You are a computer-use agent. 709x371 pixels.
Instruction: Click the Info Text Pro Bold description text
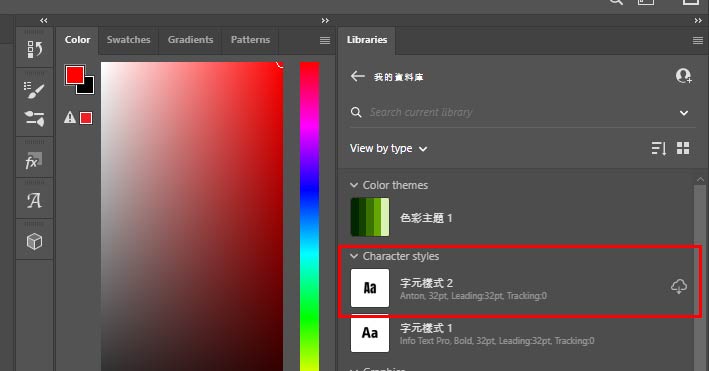(x=497, y=341)
